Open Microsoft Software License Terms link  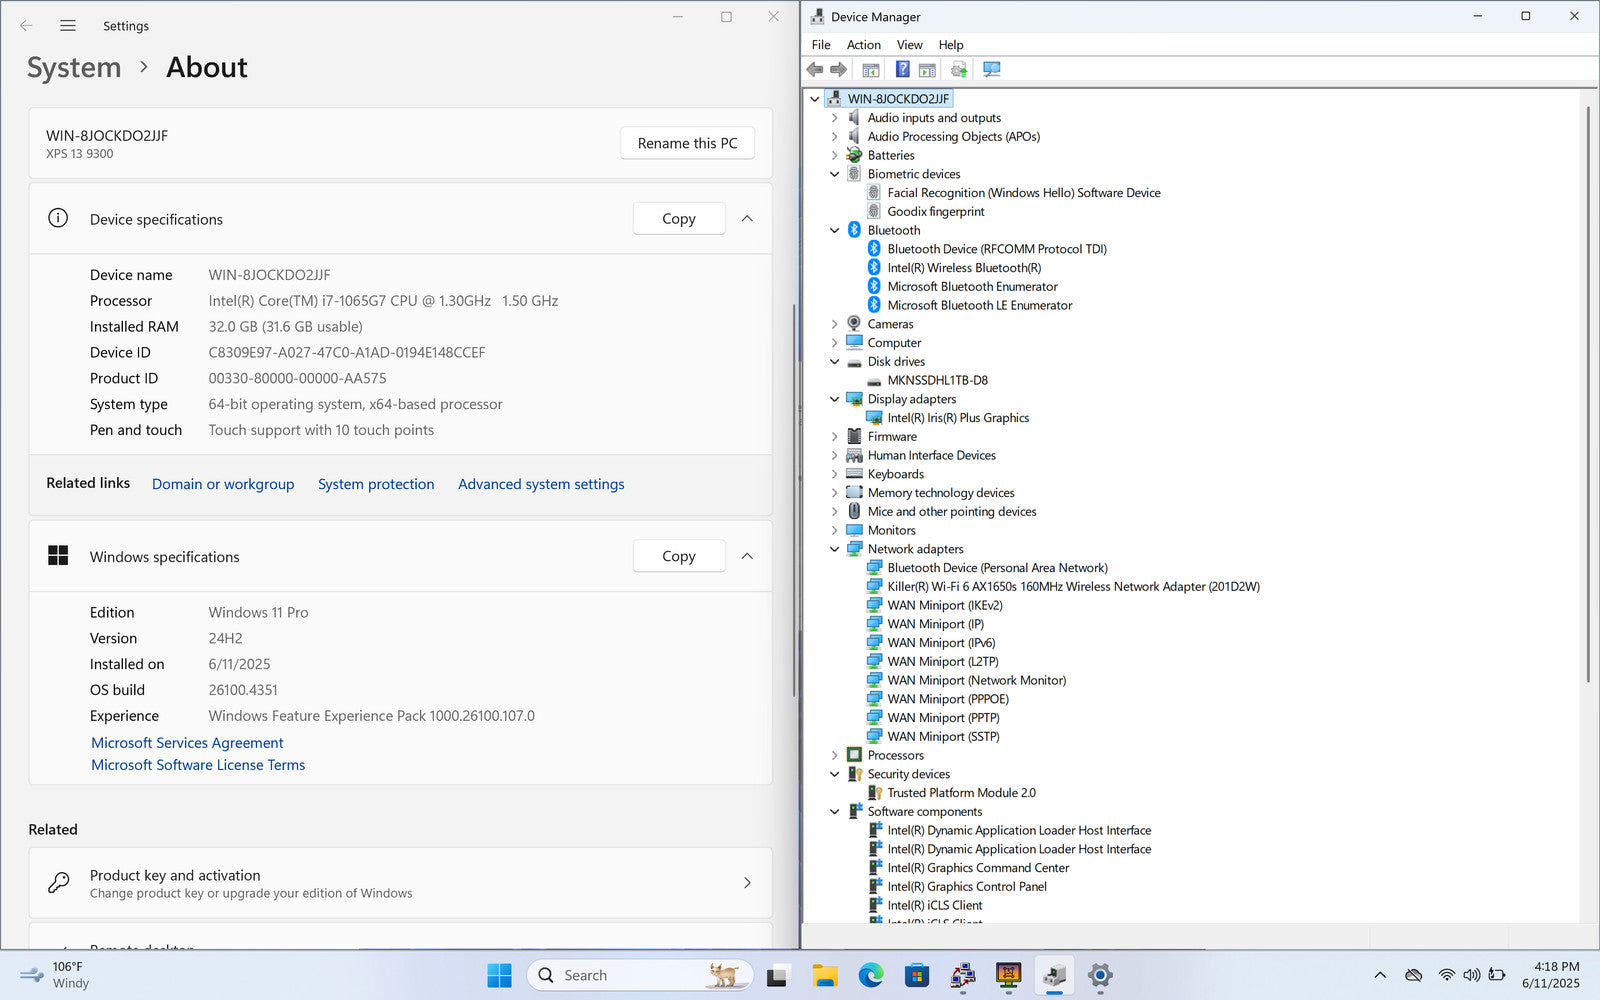[198, 765]
